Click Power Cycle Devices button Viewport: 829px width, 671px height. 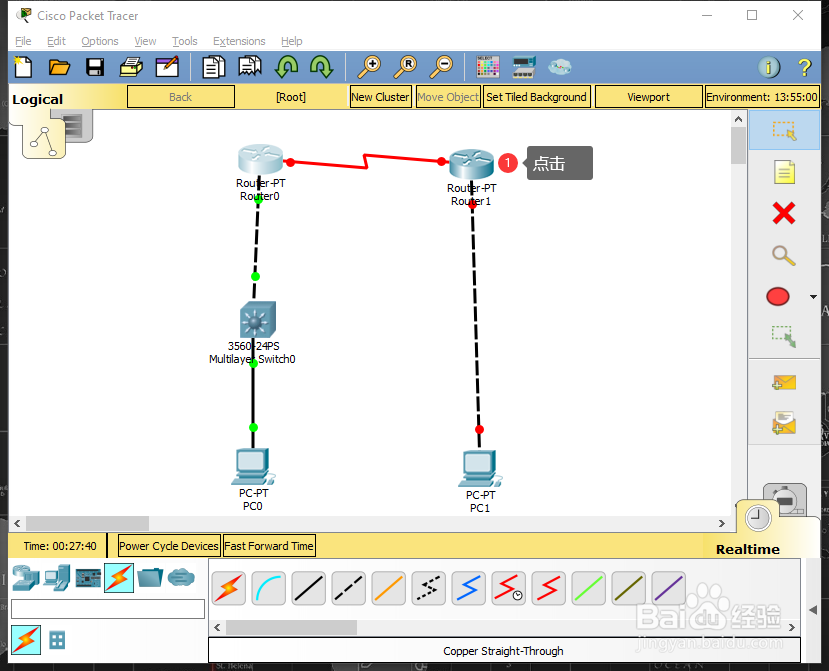coord(169,546)
